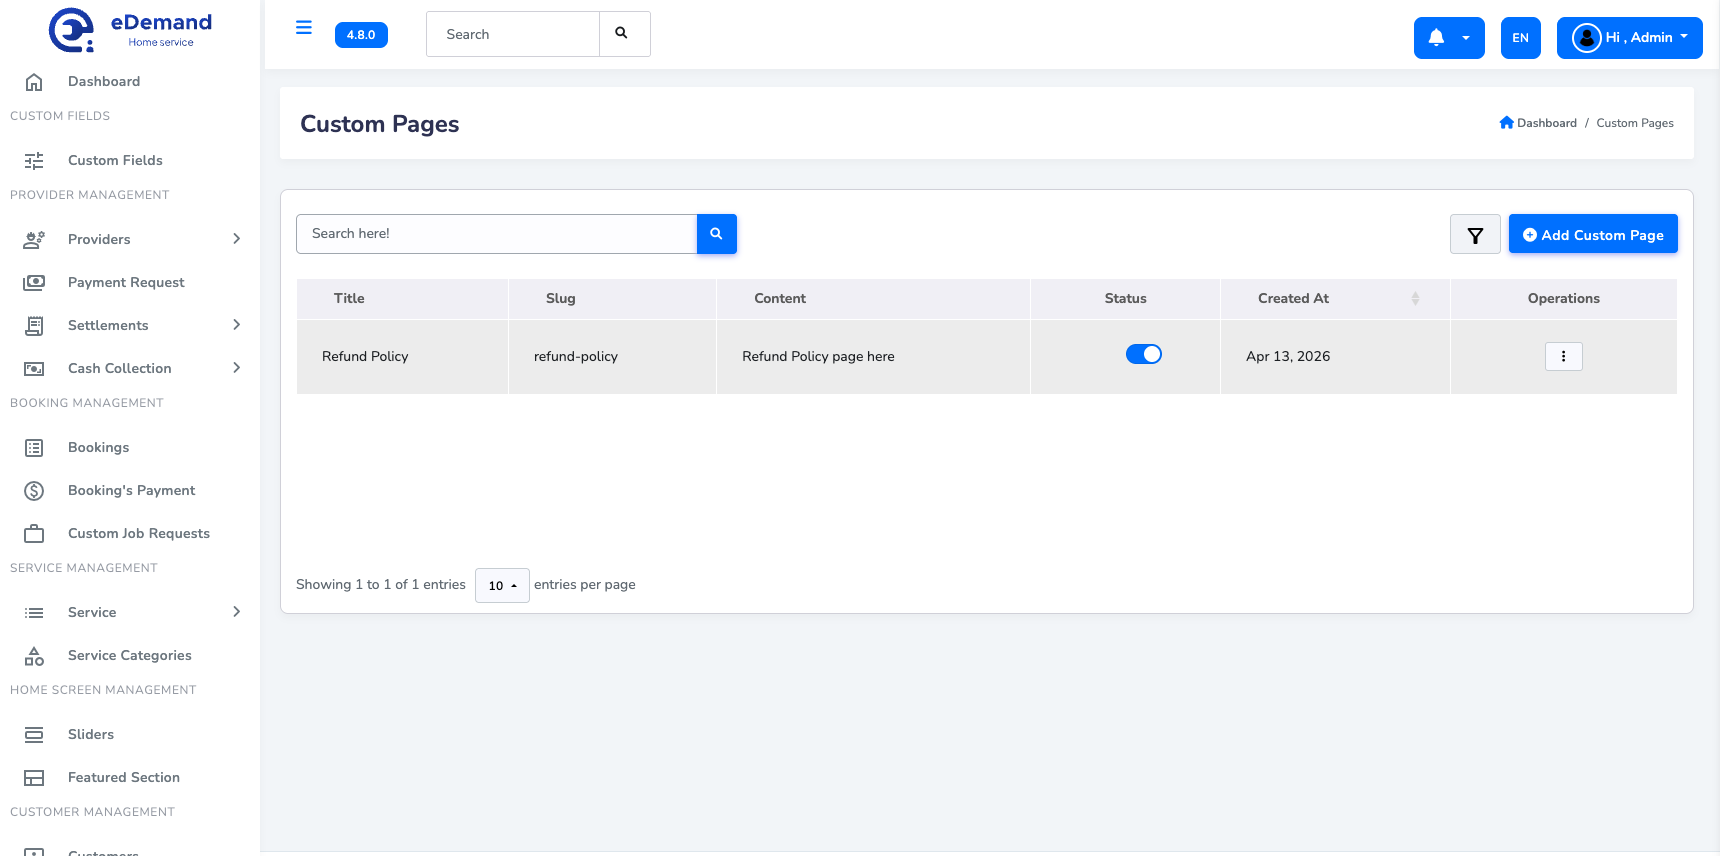Click the 4.8.0 version badge
The height and width of the screenshot is (856, 1720).
[x=361, y=35]
